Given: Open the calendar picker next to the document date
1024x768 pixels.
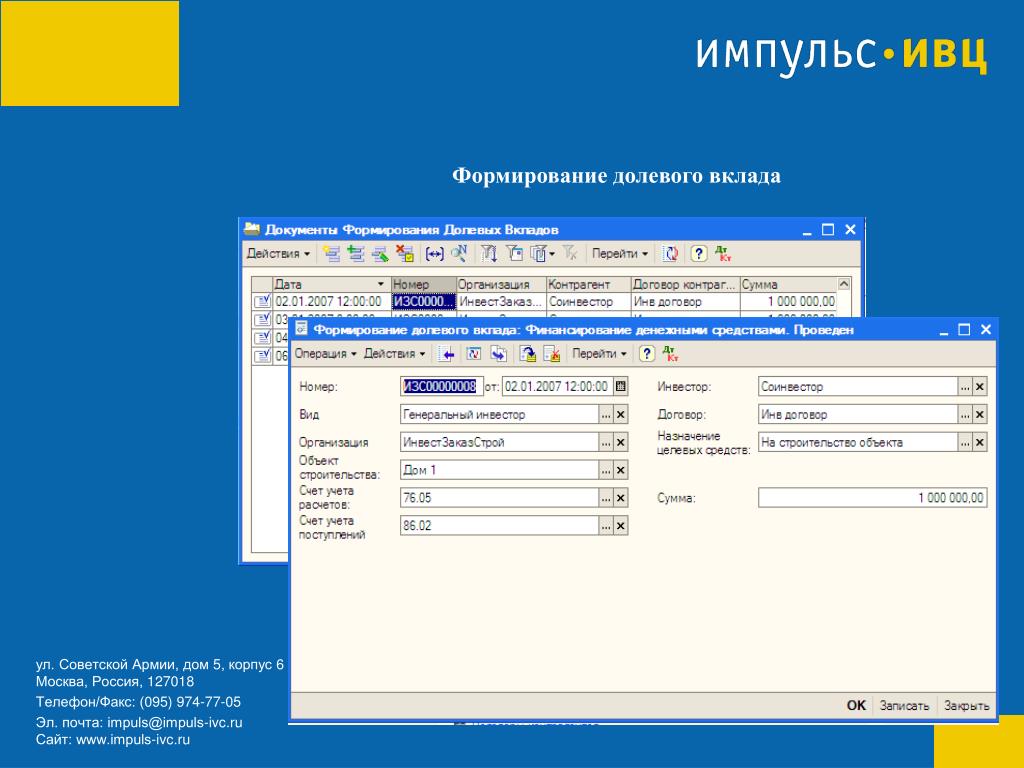Looking at the screenshot, I should (x=621, y=387).
